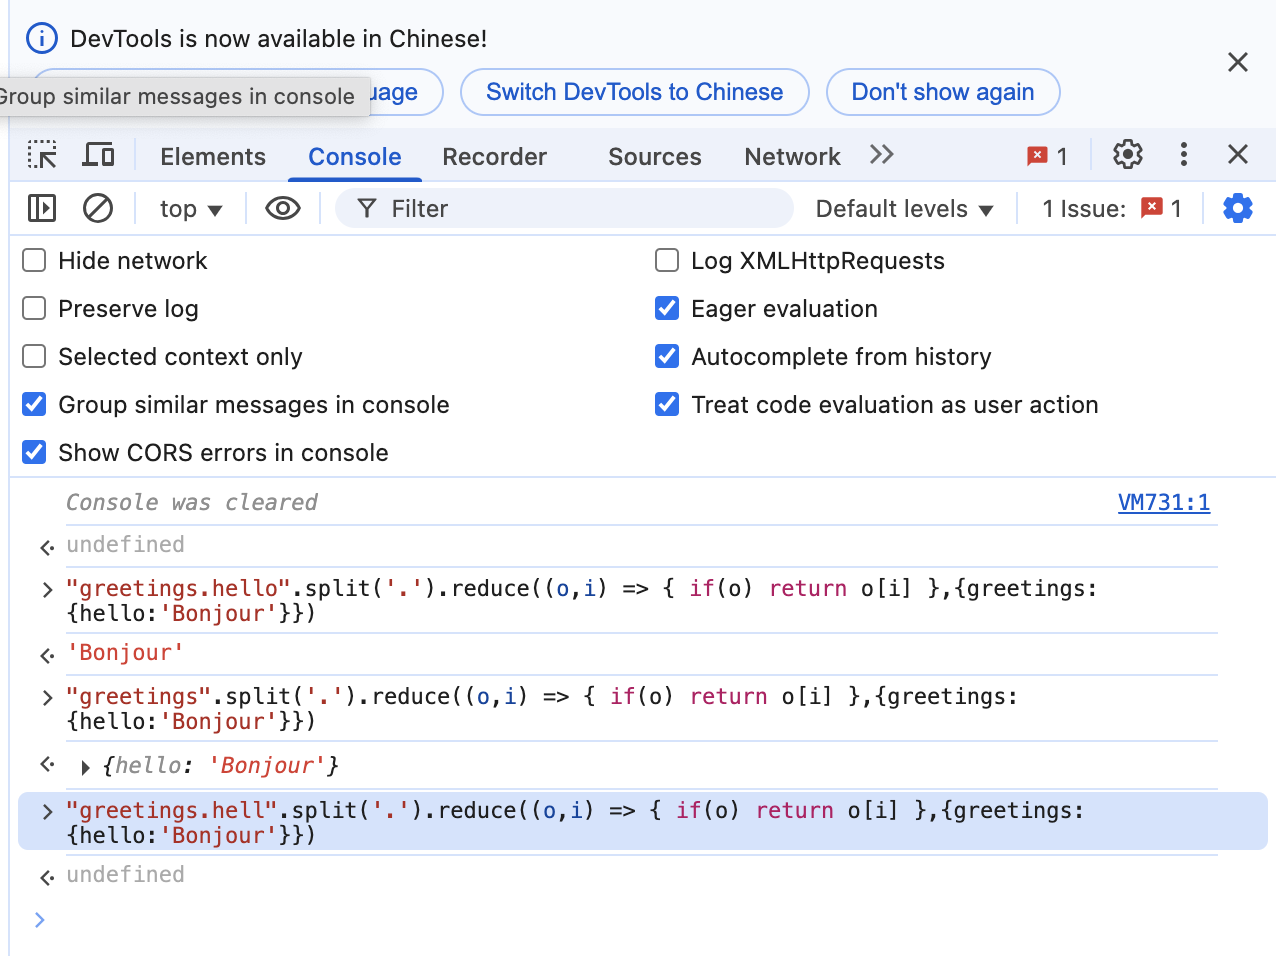Clear console with the circle-slash icon
This screenshot has height=956, width=1276.
(98, 208)
